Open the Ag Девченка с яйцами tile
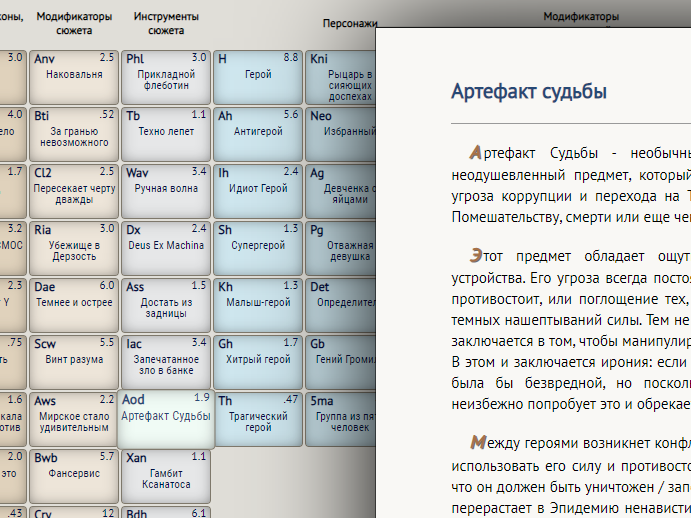The height and width of the screenshot is (518, 691). tap(341, 191)
